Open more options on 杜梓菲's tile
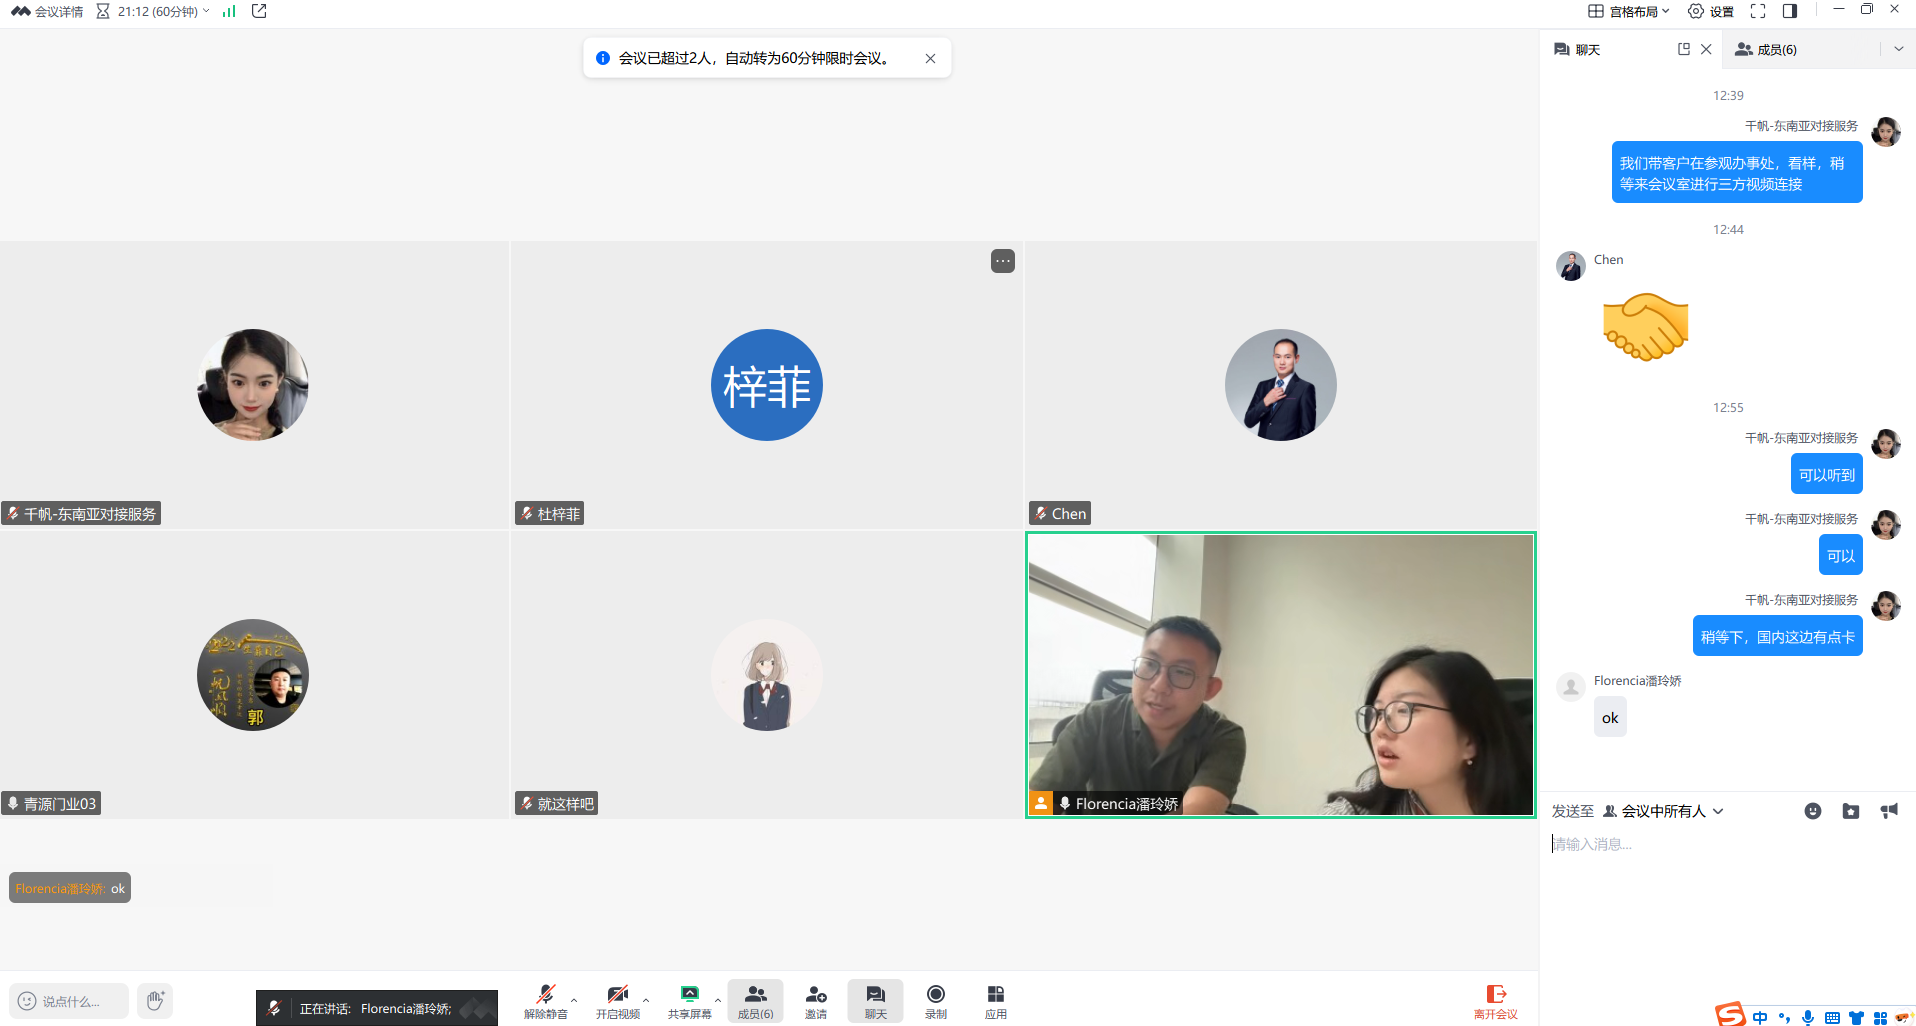 [x=1002, y=261]
